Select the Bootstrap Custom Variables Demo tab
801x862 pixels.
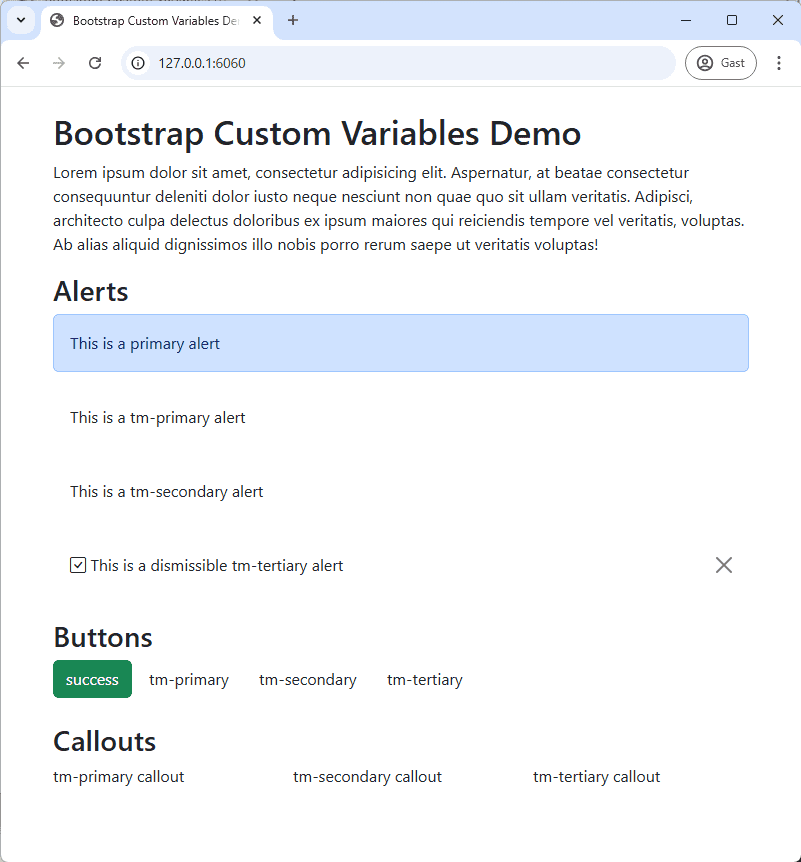pyautogui.click(x=157, y=21)
